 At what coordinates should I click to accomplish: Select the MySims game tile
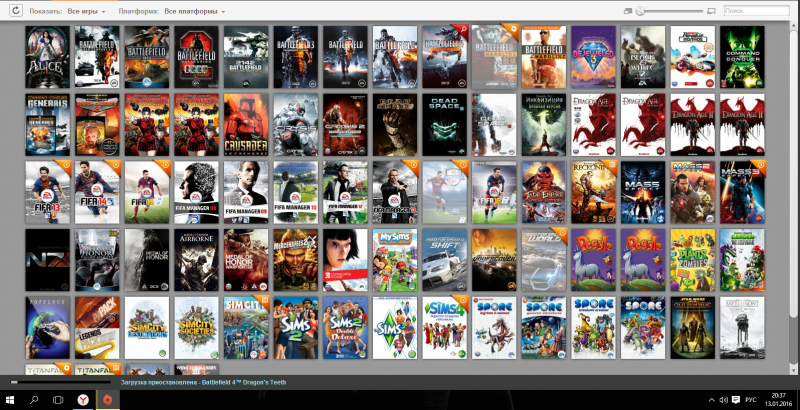pos(395,260)
